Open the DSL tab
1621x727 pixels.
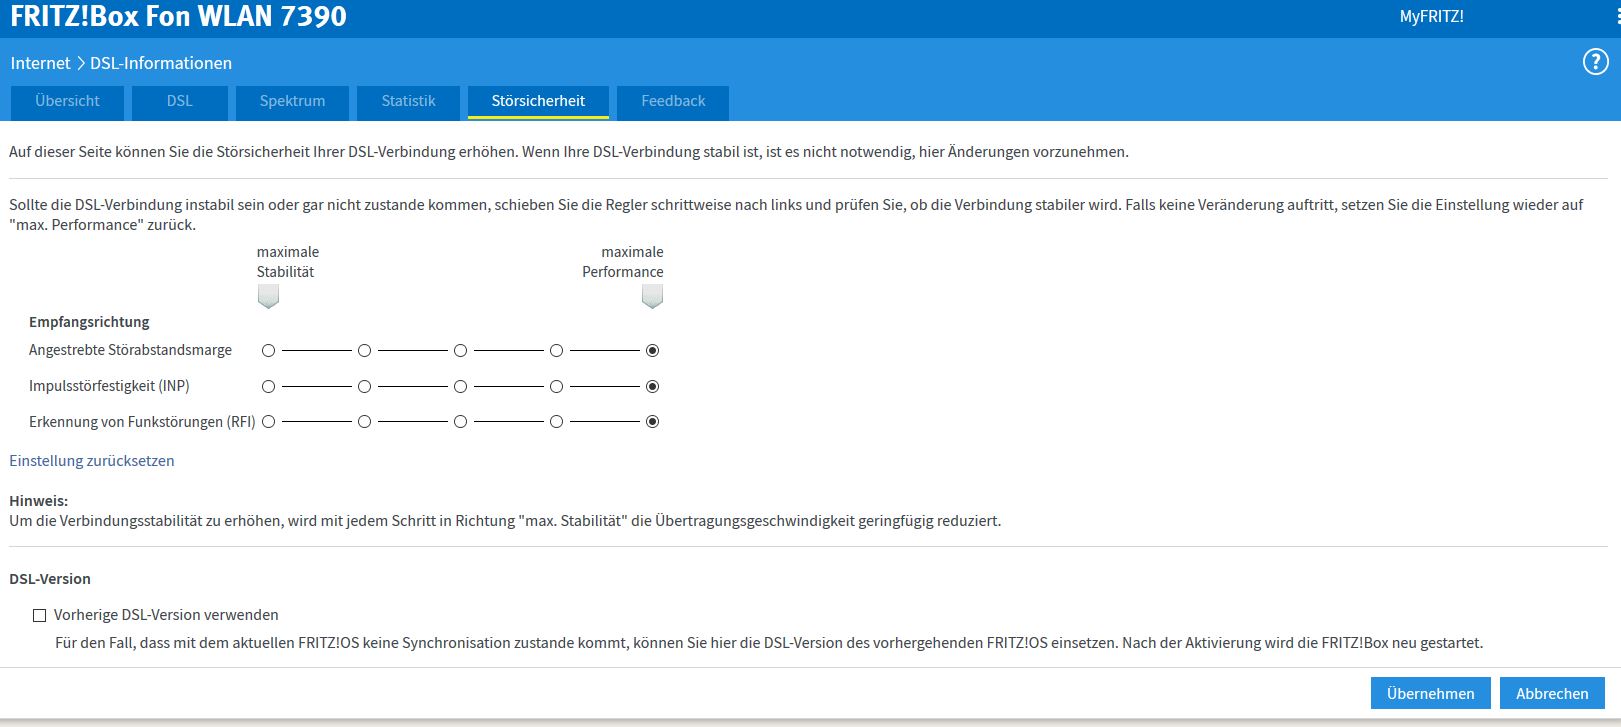pyautogui.click(x=180, y=102)
